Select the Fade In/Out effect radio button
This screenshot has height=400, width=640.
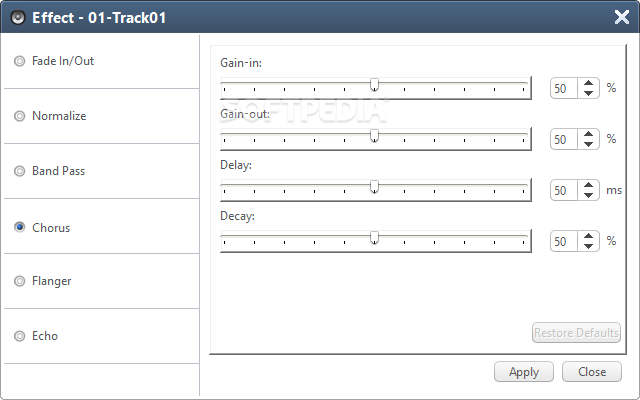pos(19,61)
